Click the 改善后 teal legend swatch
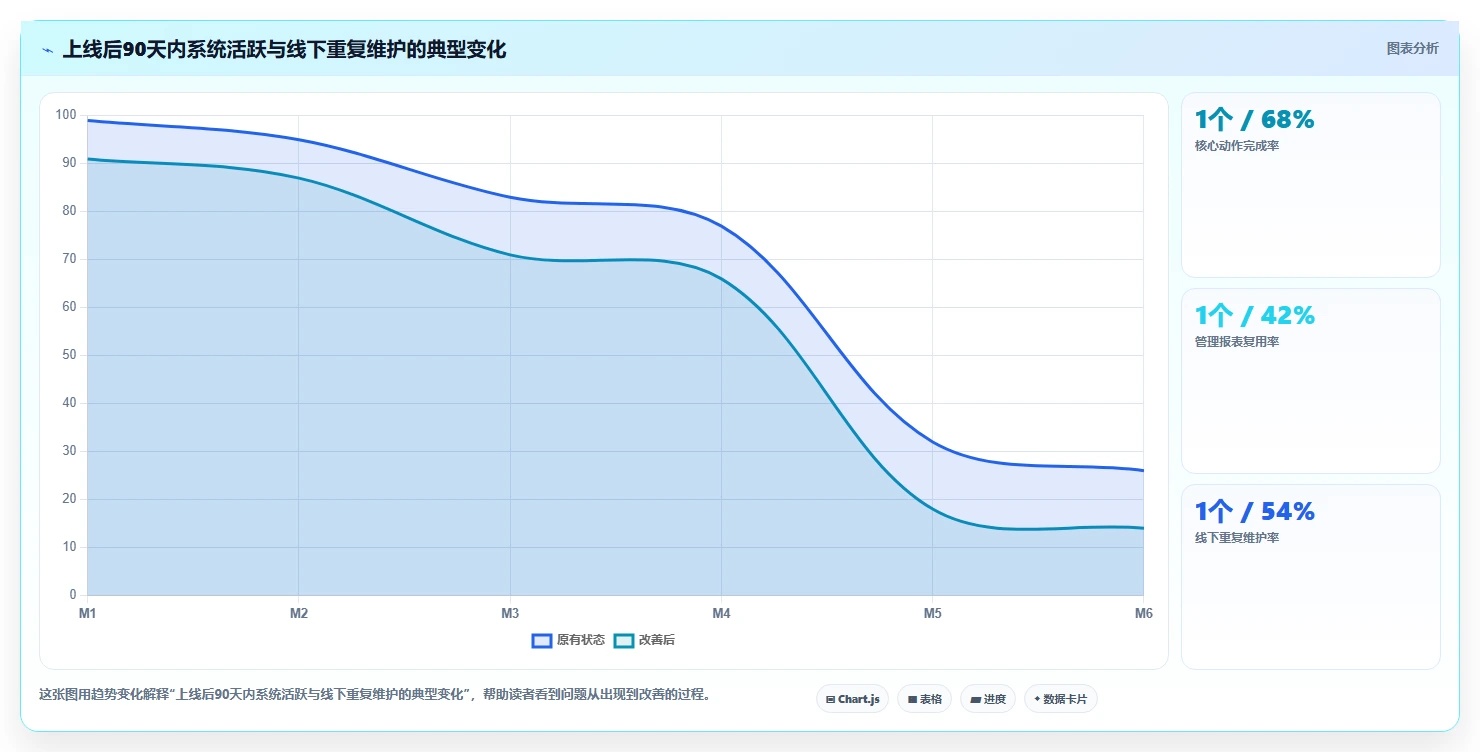Viewport: 1480px width, 752px height. [x=623, y=640]
